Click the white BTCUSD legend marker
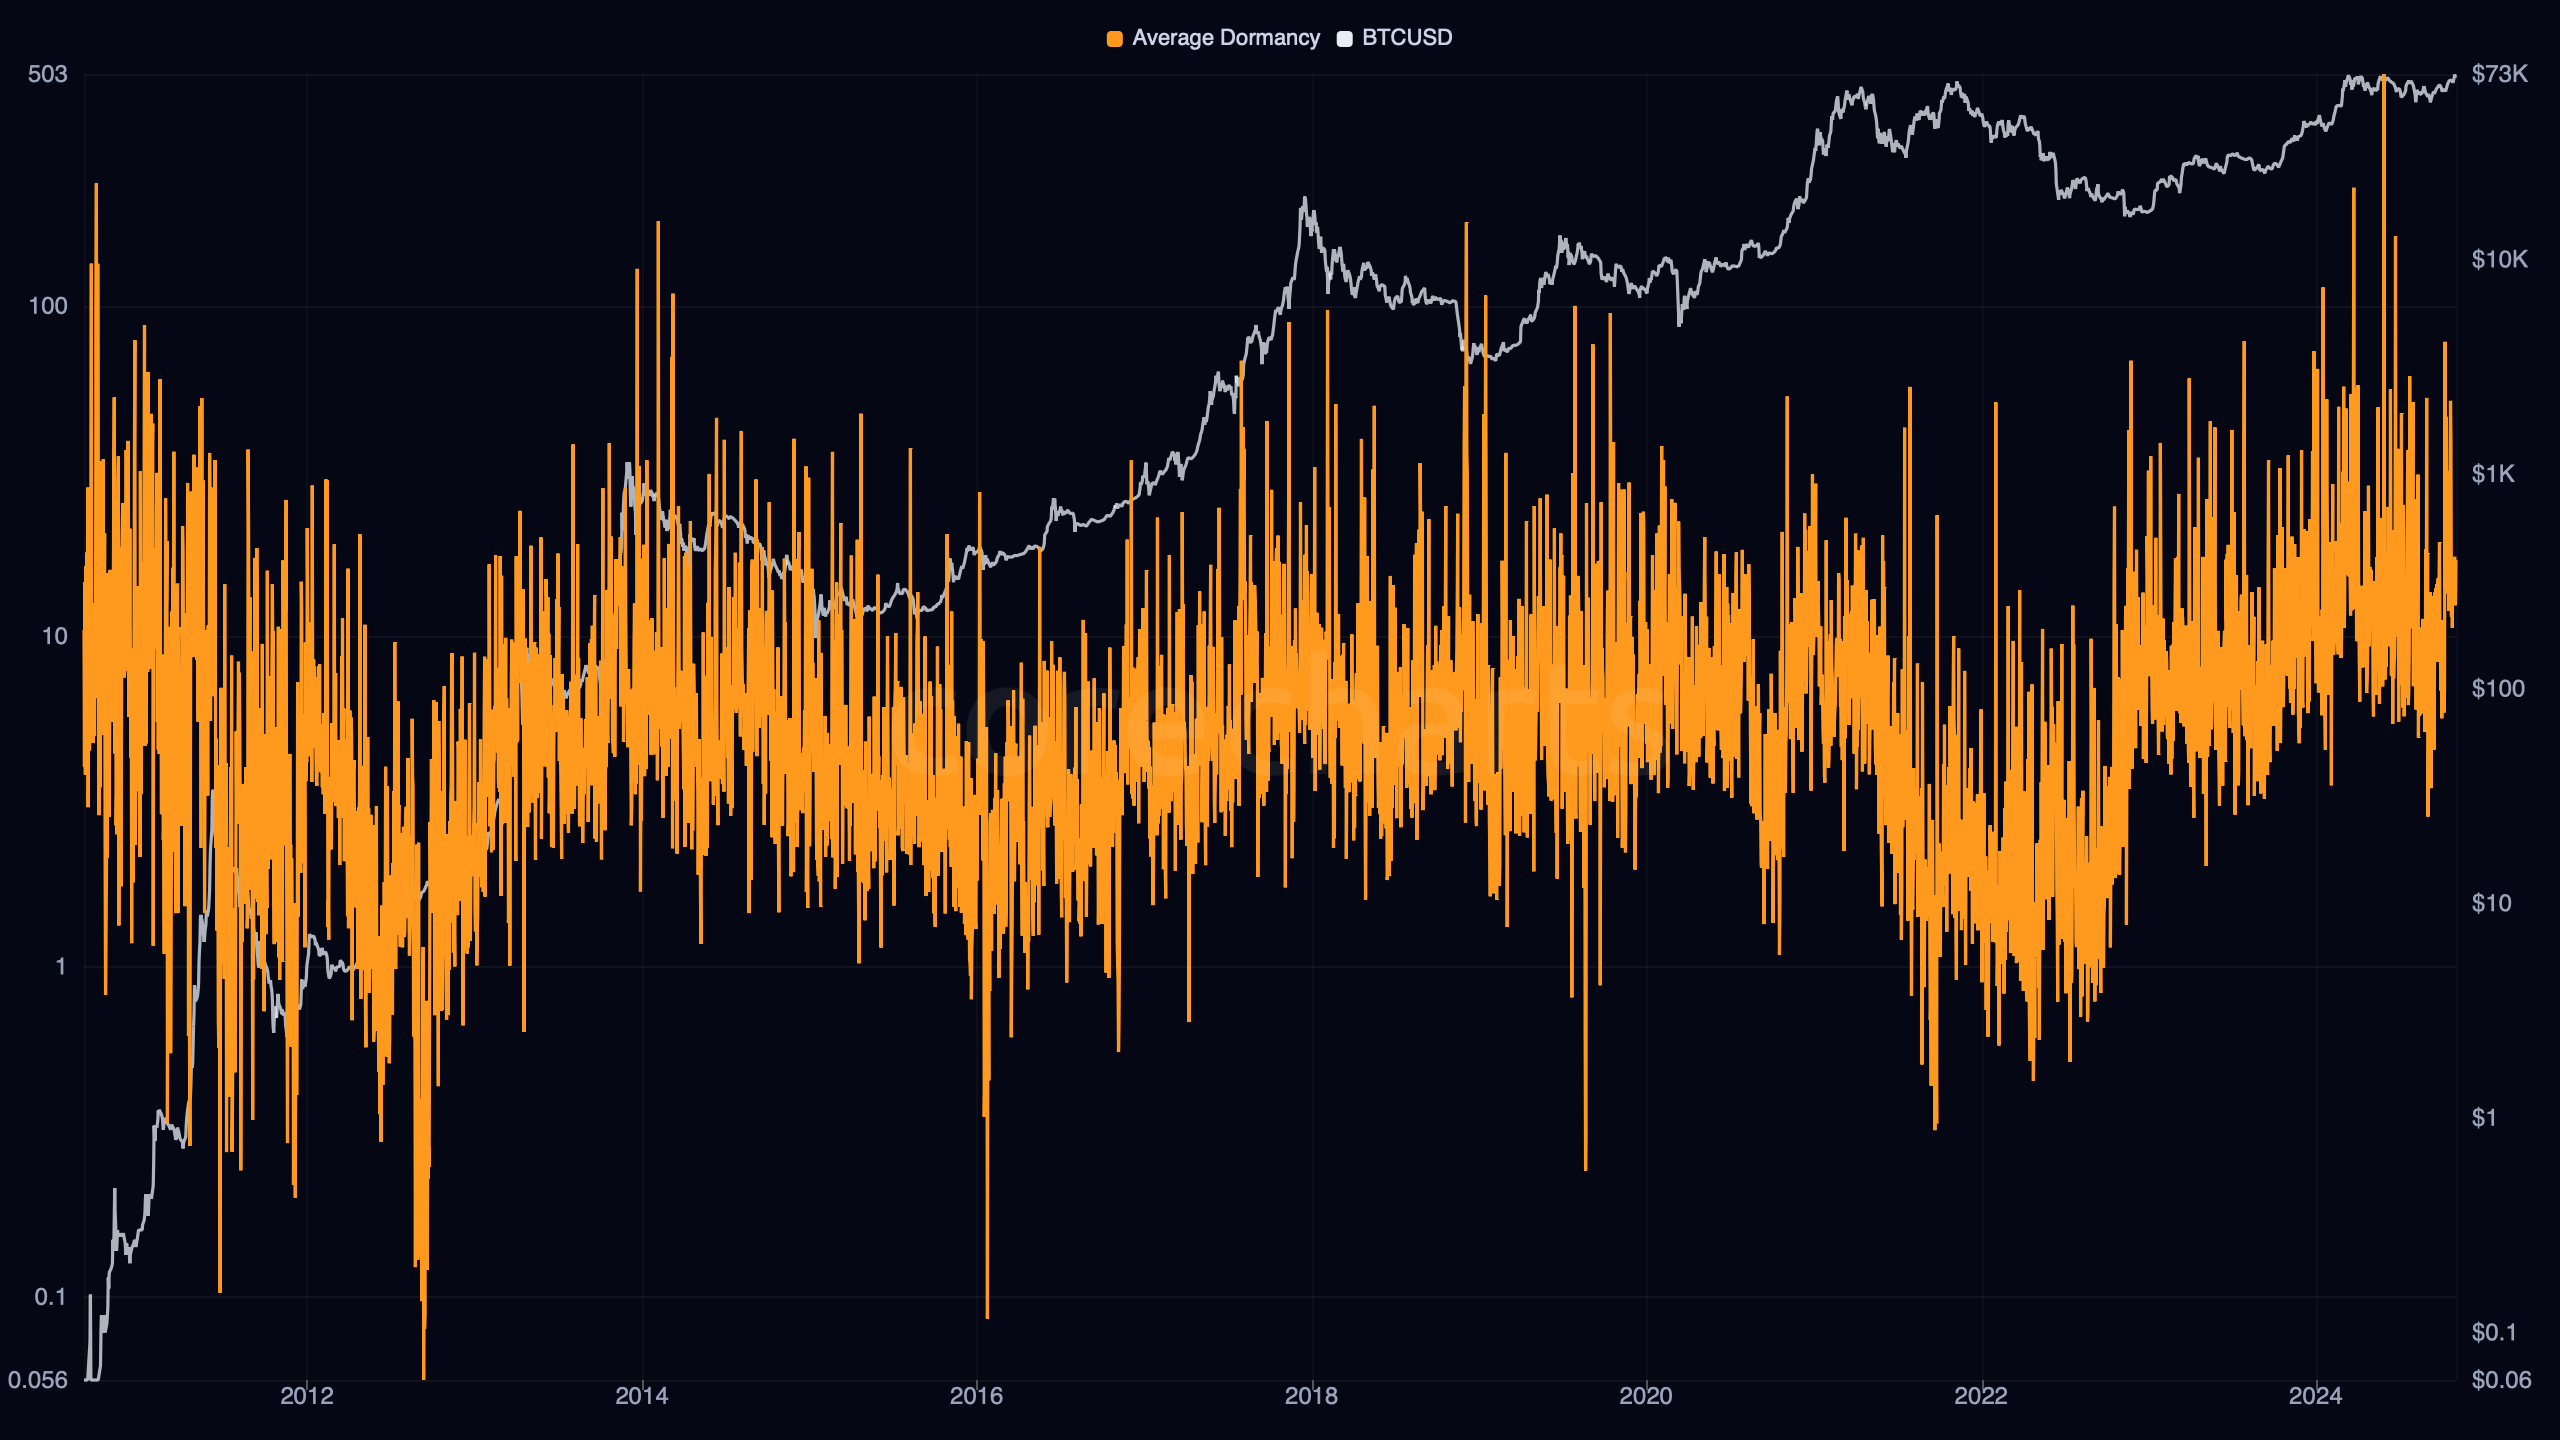 [x=1345, y=39]
